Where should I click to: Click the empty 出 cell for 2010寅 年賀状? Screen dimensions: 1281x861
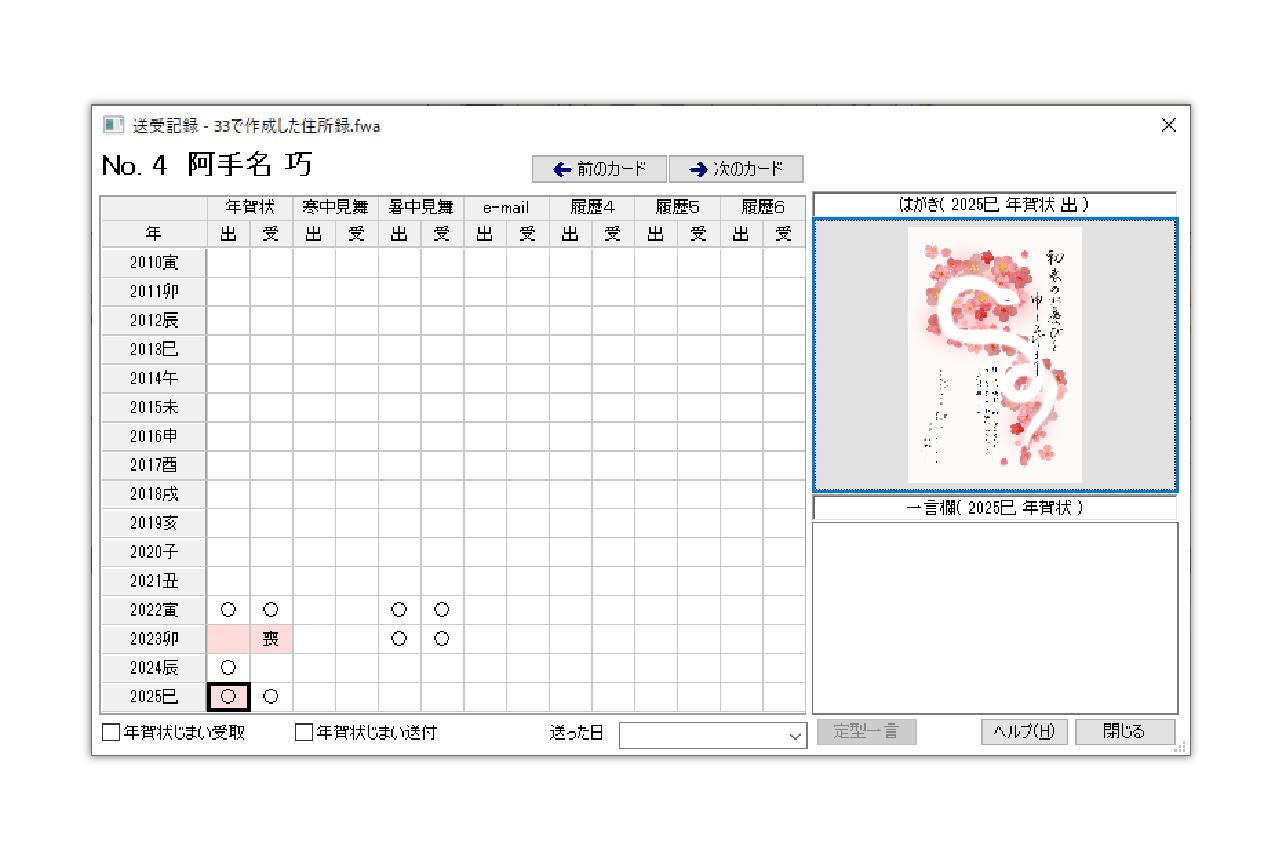point(227,262)
